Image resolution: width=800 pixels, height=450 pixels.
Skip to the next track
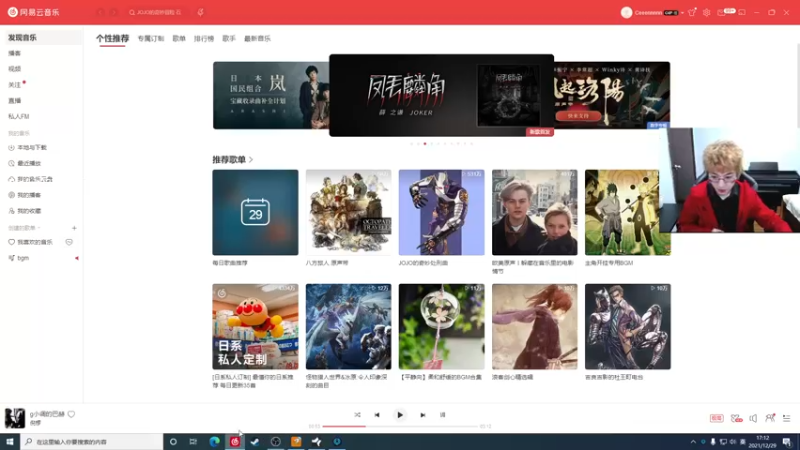tap(423, 415)
